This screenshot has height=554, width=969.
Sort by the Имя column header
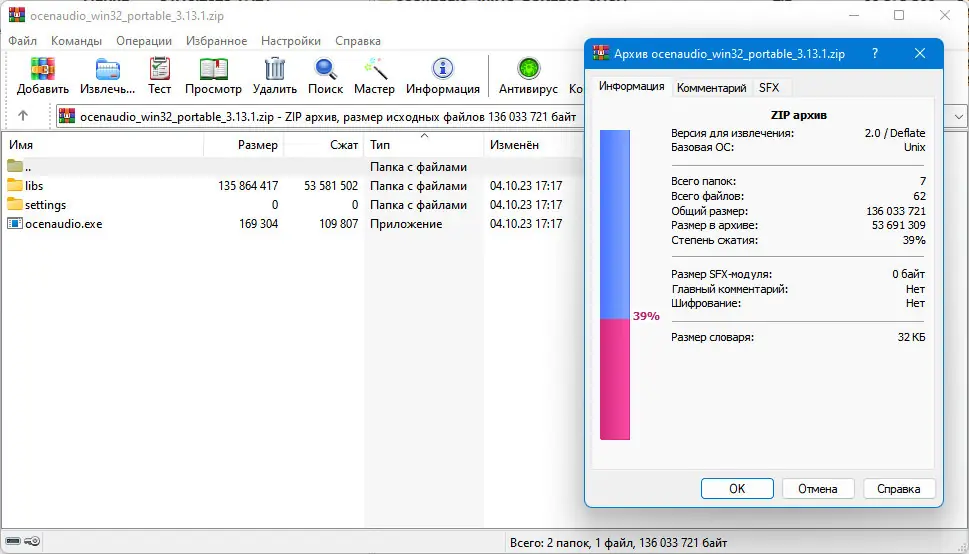click(103, 145)
